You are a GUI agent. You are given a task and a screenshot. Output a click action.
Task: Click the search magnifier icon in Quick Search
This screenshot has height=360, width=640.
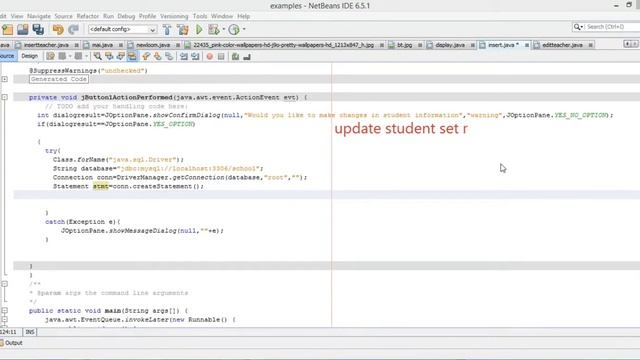pos(577,27)
